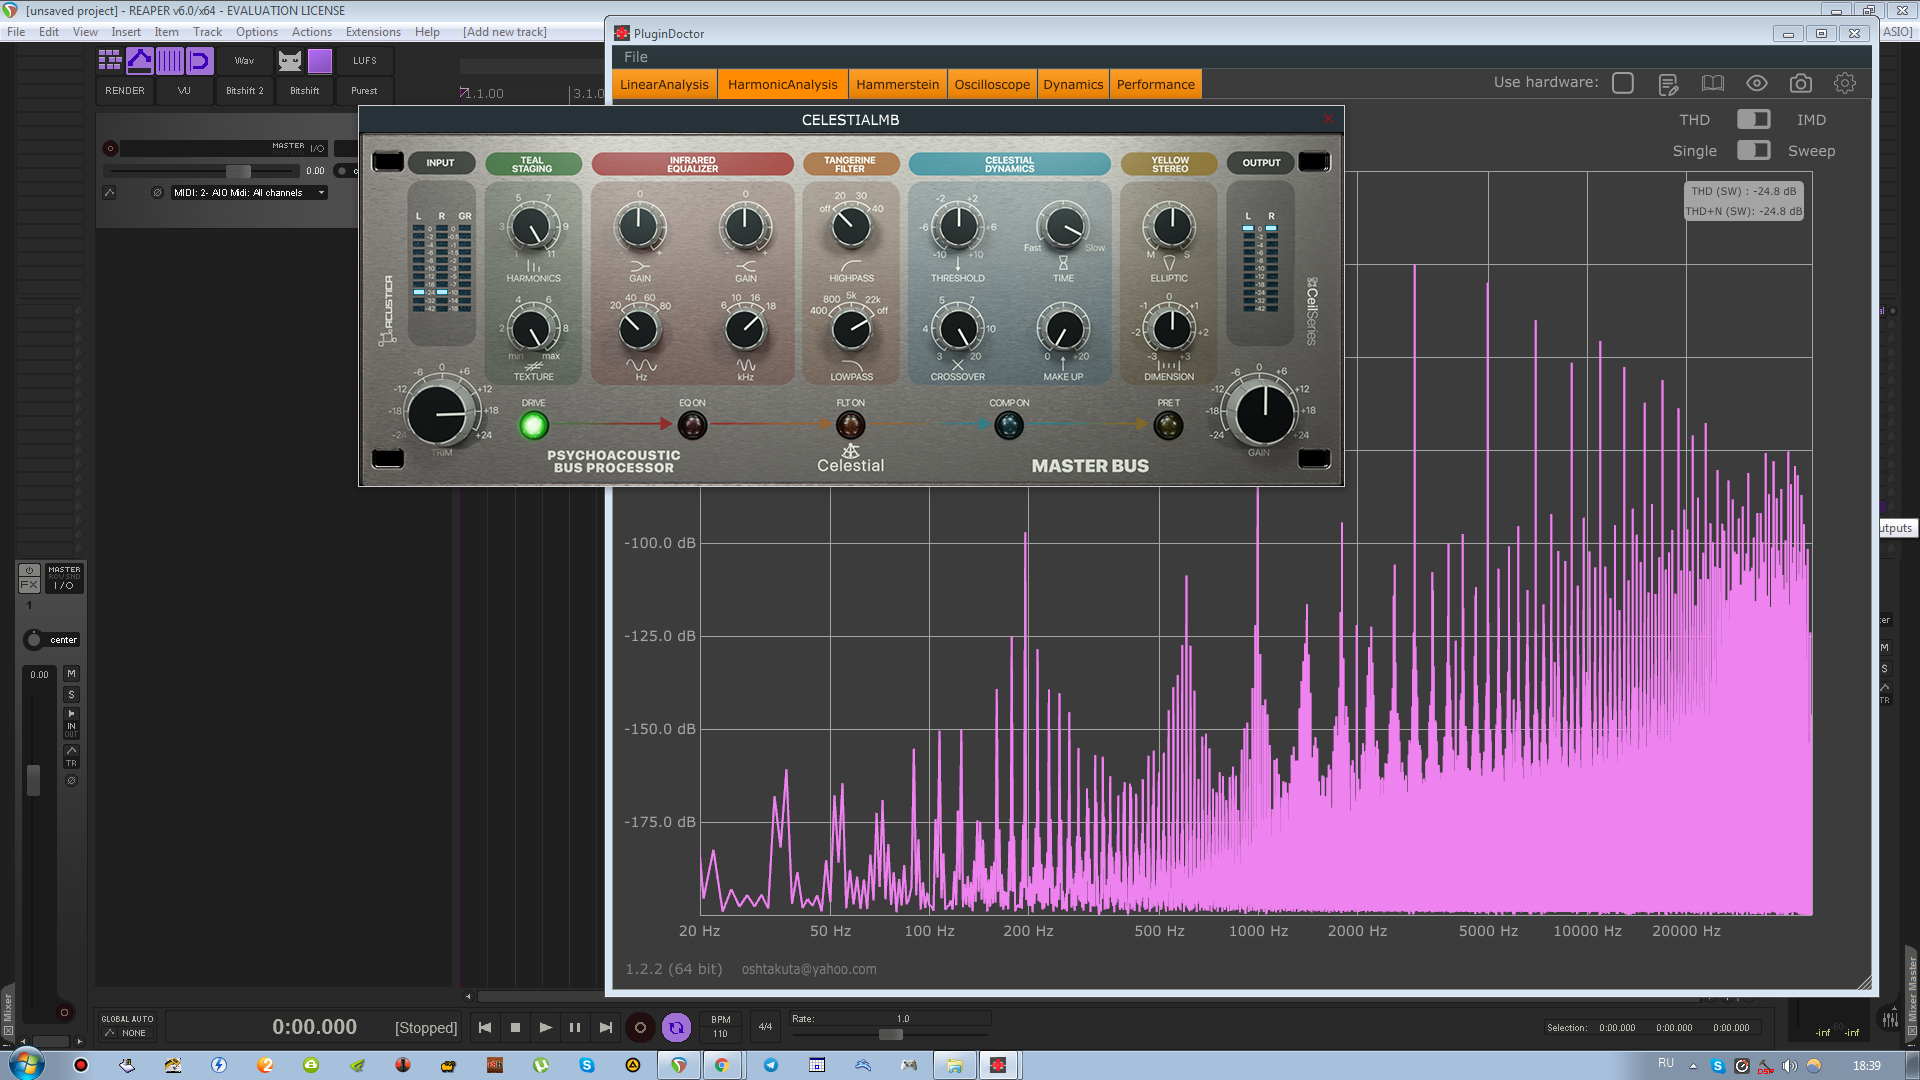Click the stop transport button
1920x1080 pixels.
click(x=515, y=1027)
